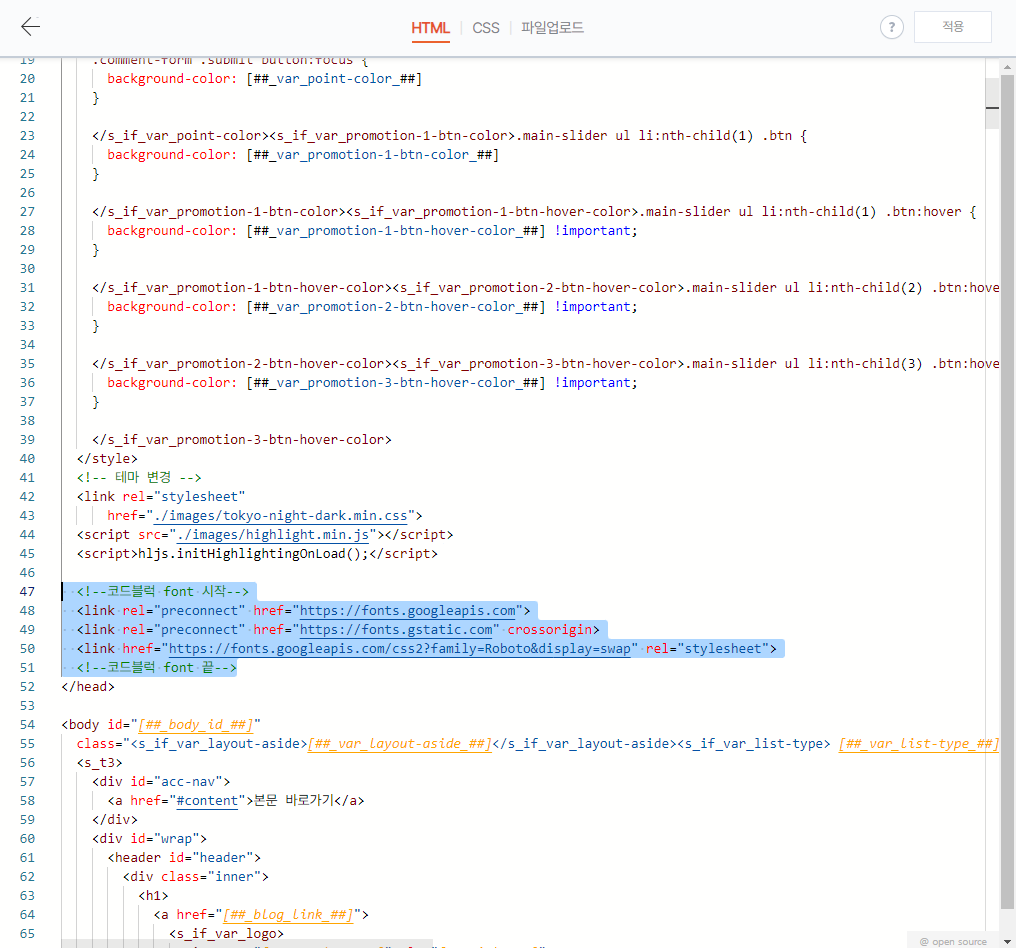Click the <h1> tag line

153,896
